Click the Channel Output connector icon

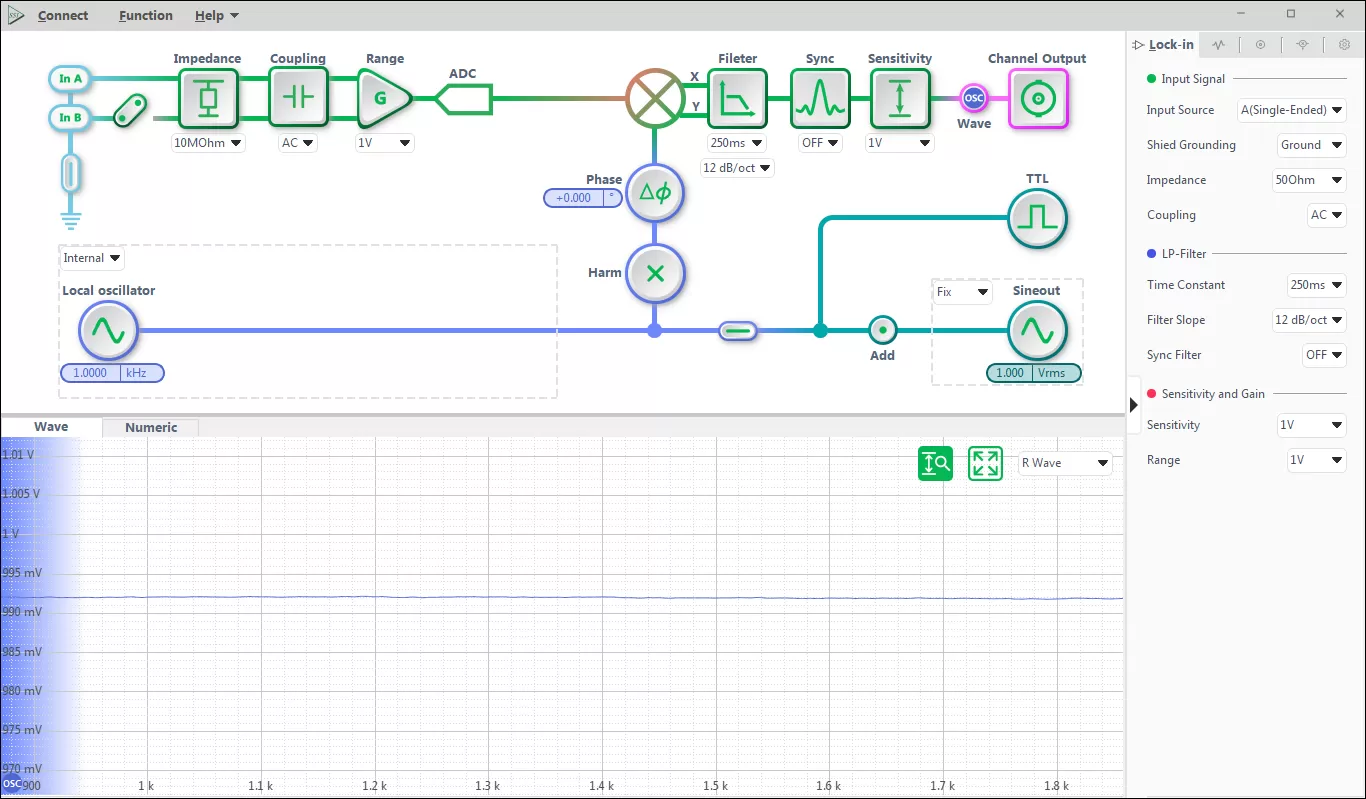click(x=1038, y=98)
